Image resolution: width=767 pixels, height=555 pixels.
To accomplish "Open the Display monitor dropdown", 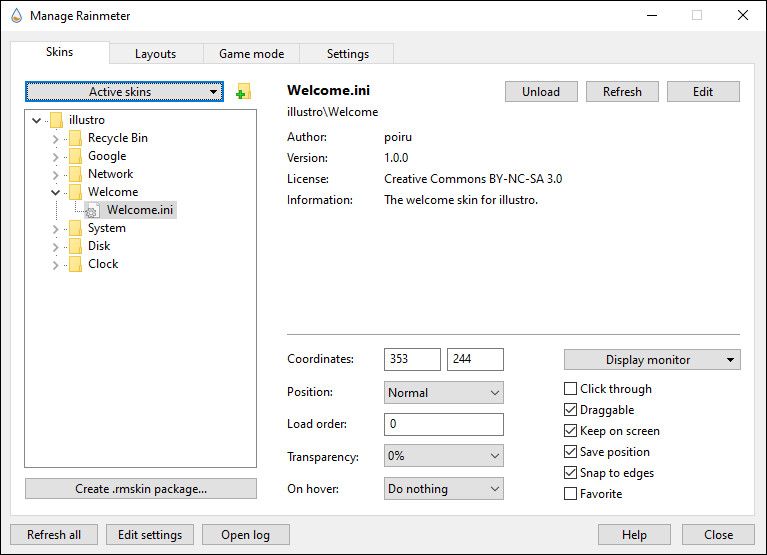I will (652, 360).
